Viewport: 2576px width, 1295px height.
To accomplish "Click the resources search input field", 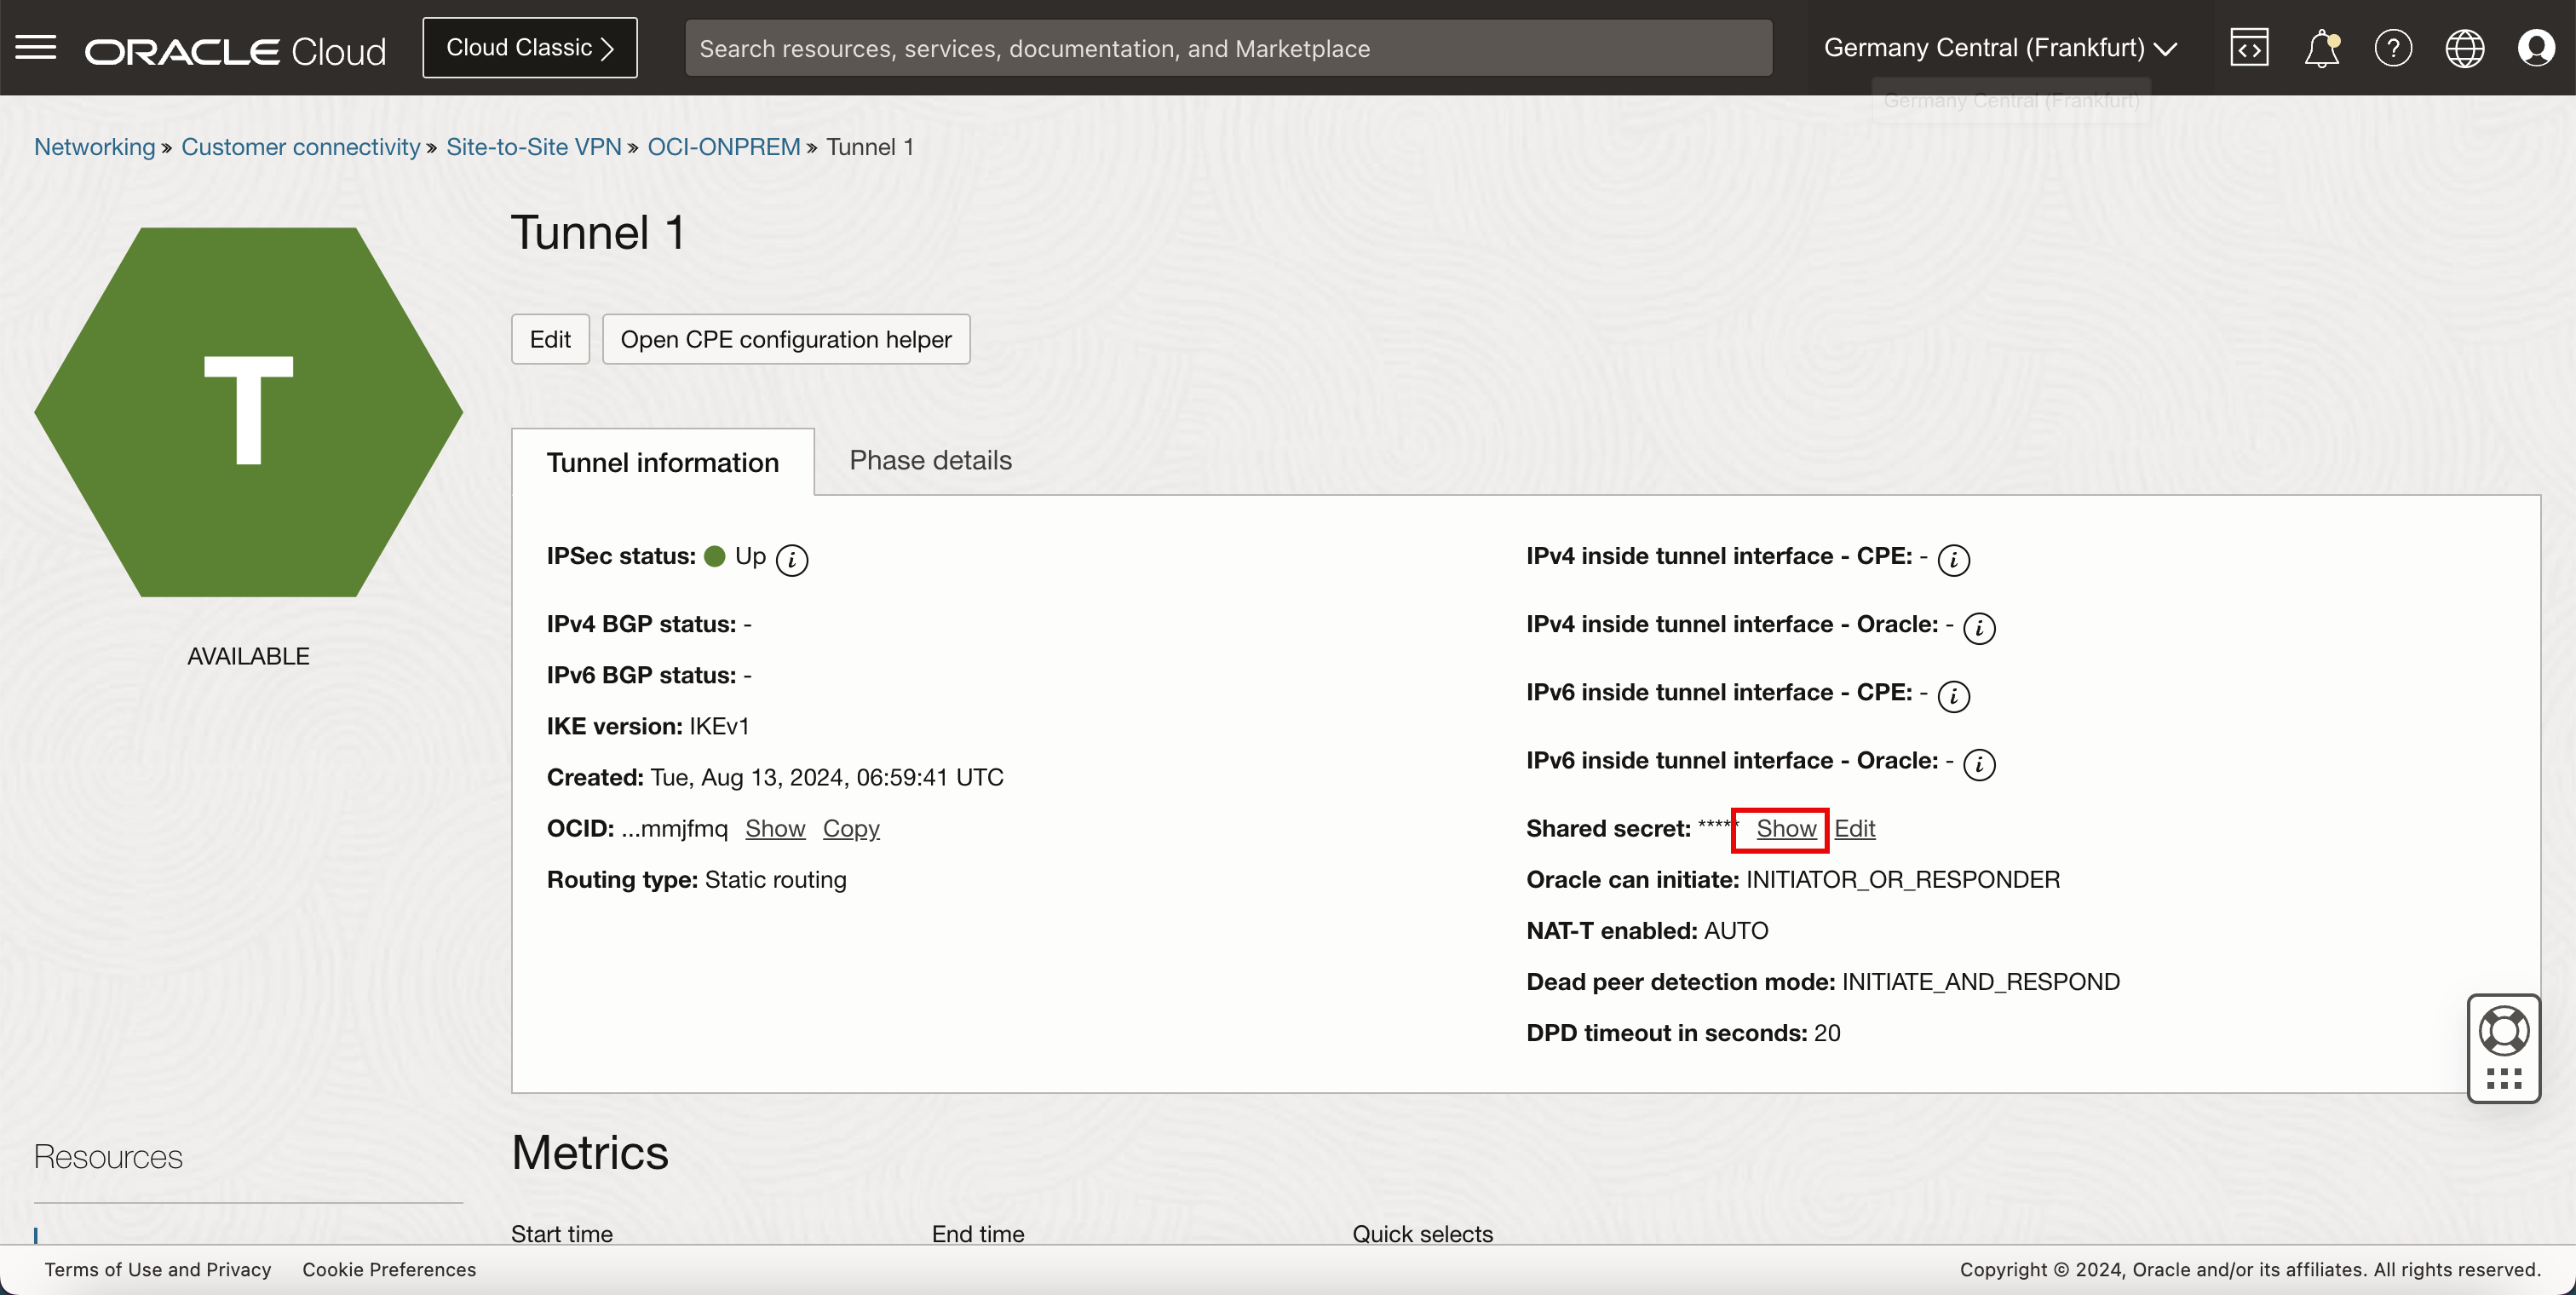I will pos(1228,48).
